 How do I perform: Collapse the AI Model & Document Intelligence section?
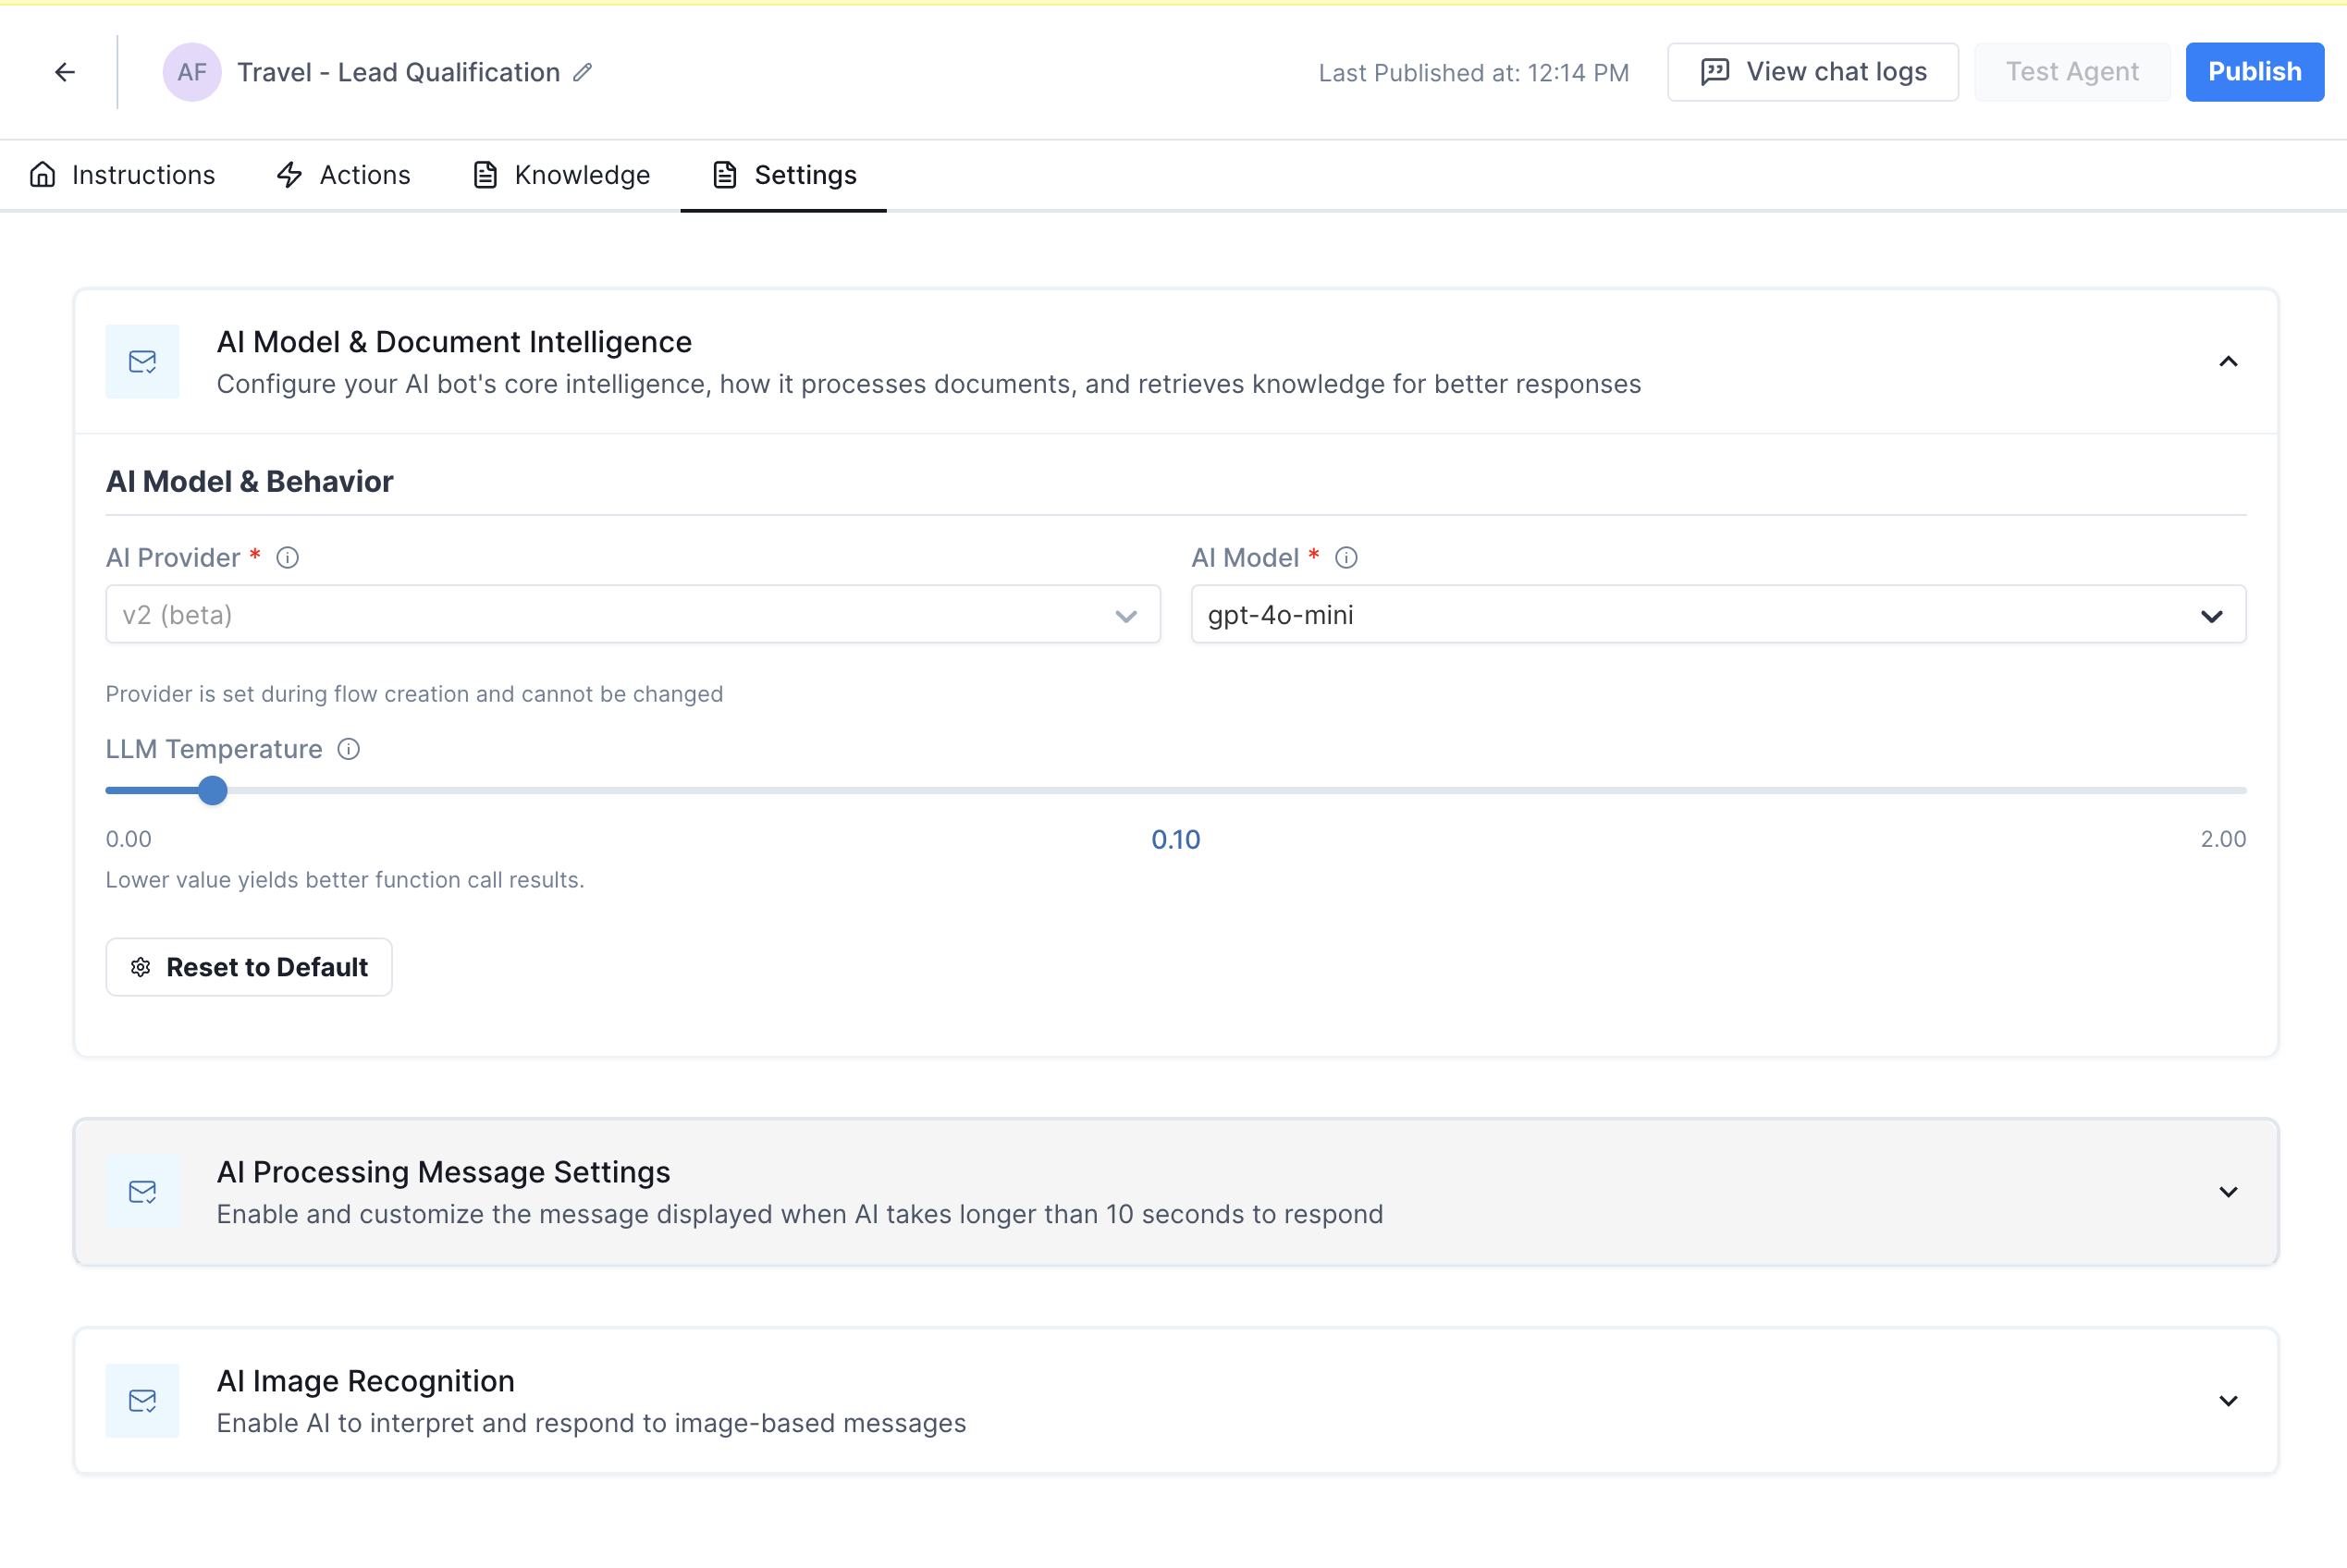coord(2228,361)
